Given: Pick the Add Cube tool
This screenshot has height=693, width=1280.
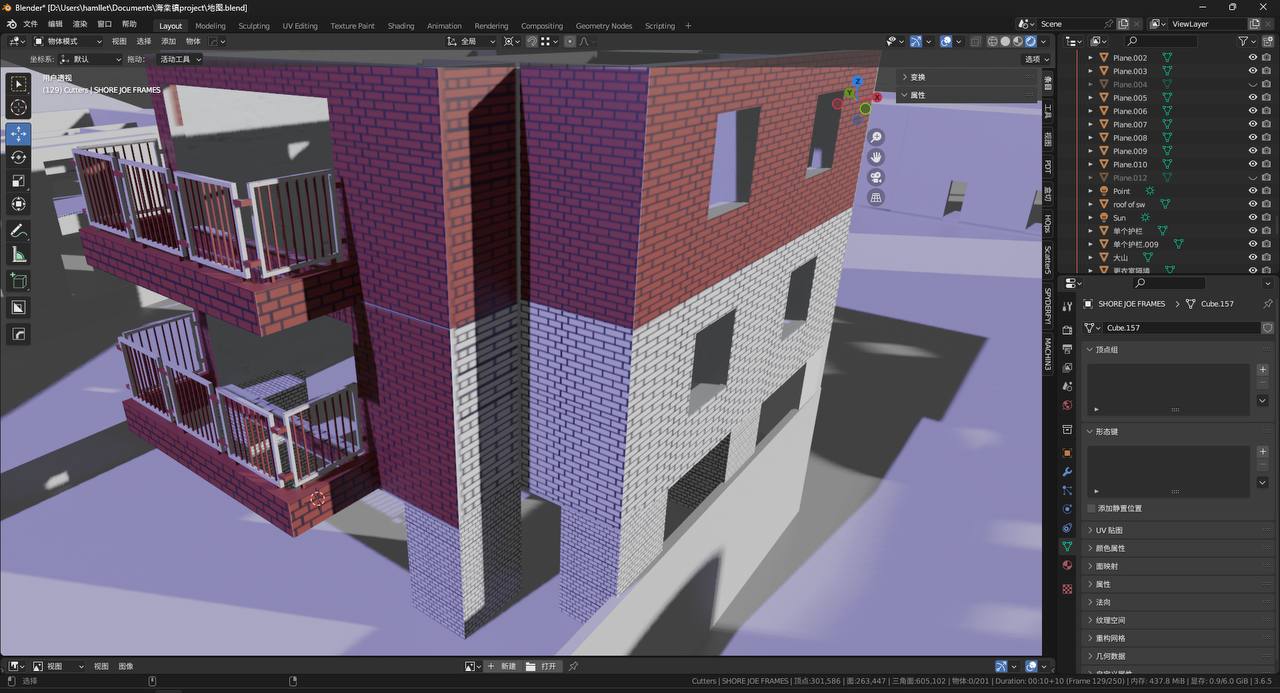Looking at the screenshot, I should pyautogui.click(x=18, y=281).
